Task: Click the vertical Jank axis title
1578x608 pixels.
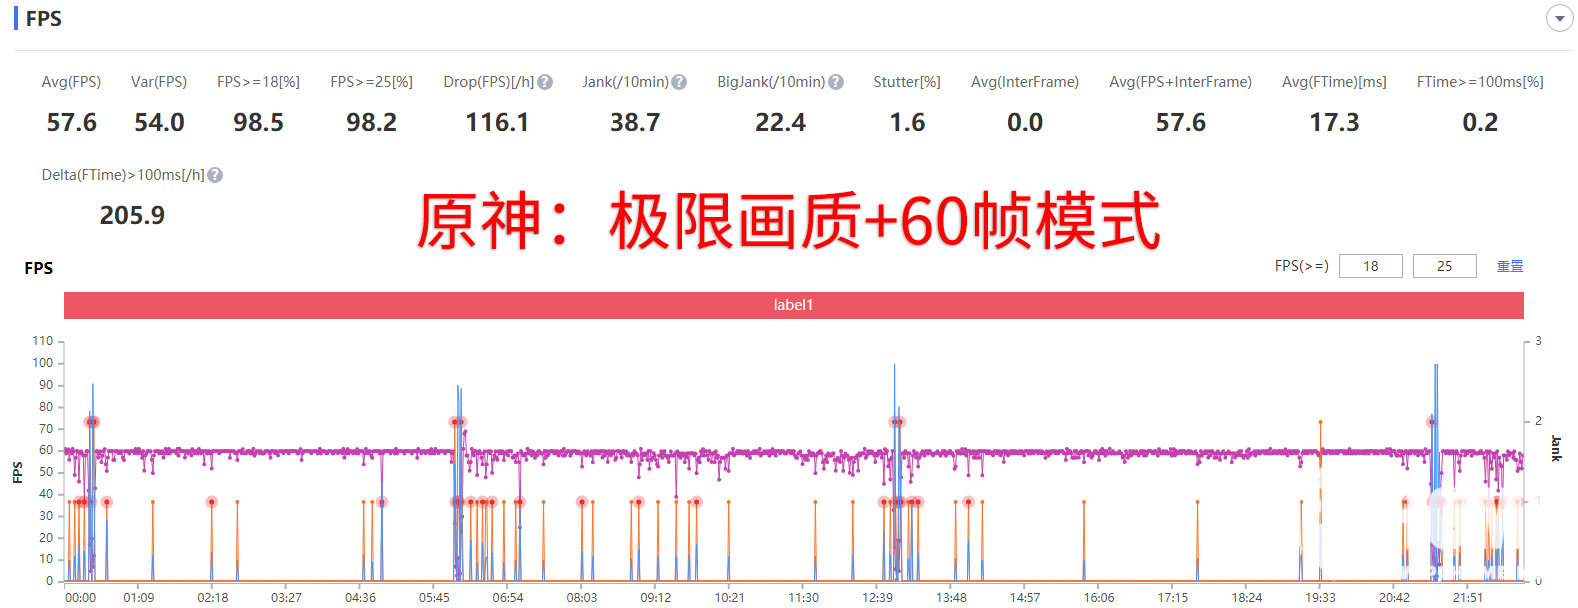Action: pyautogui.click(x=1555, y=448)
